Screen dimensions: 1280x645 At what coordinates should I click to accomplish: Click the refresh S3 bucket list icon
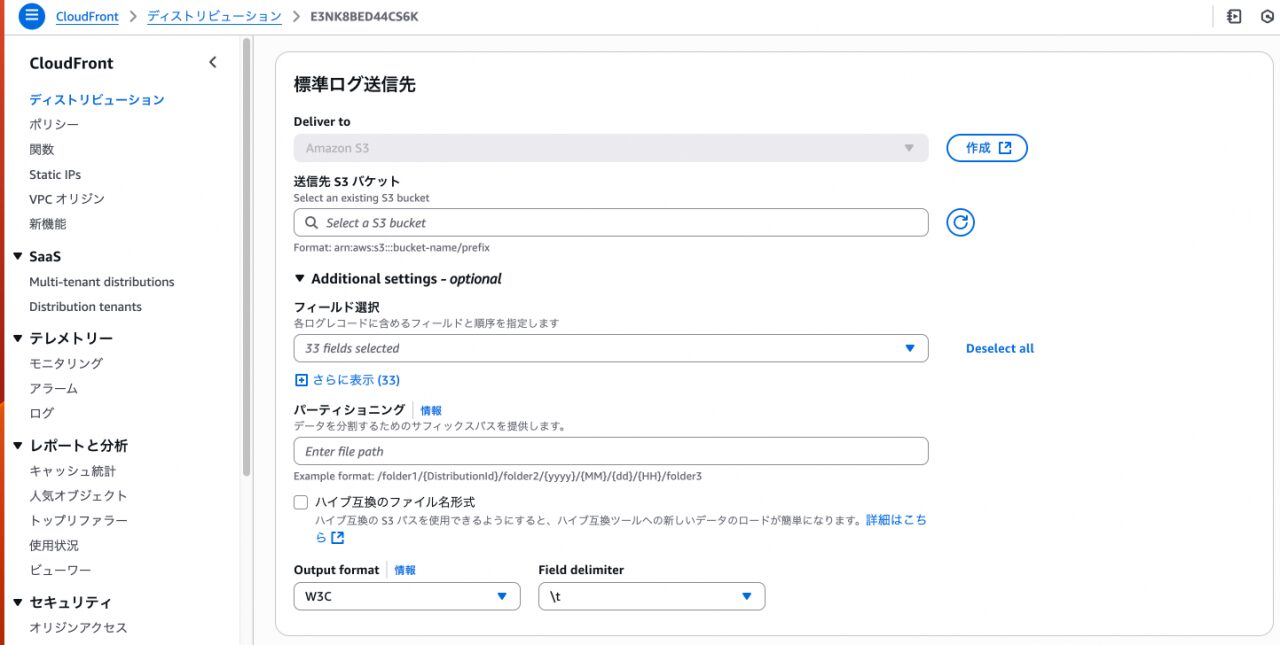point(960,222)
